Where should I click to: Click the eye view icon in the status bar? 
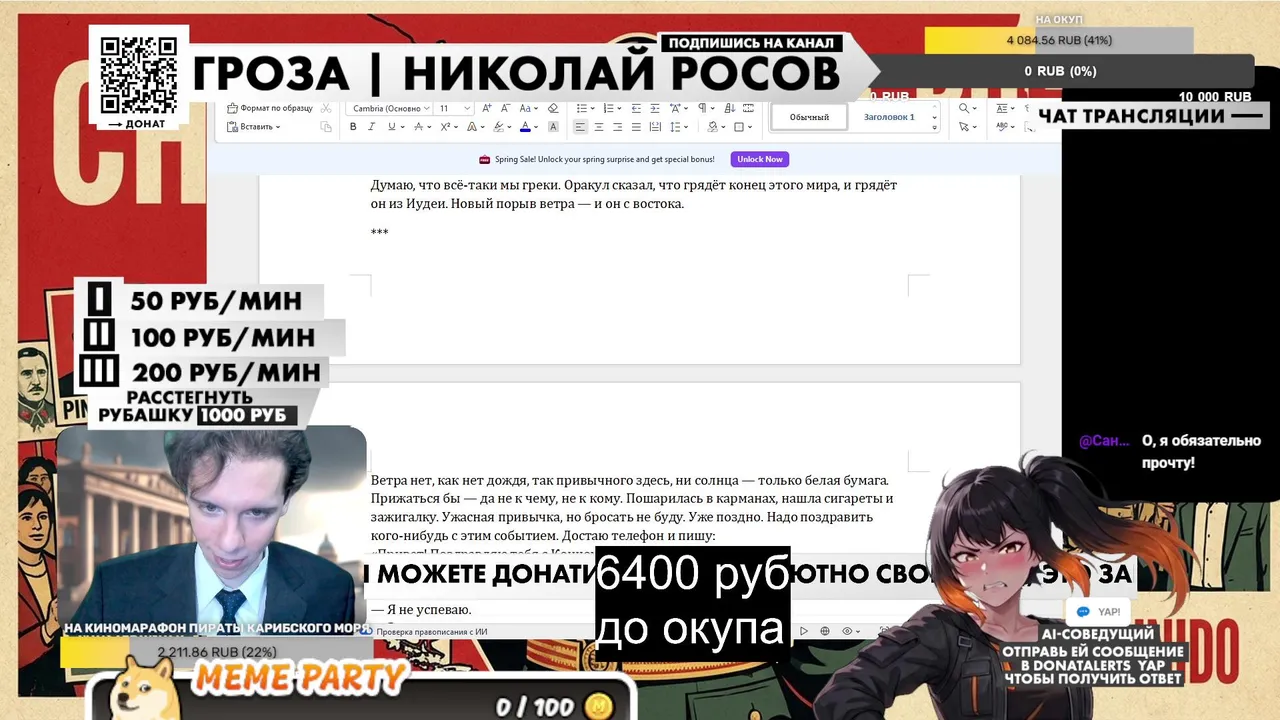tap(848, 631)
